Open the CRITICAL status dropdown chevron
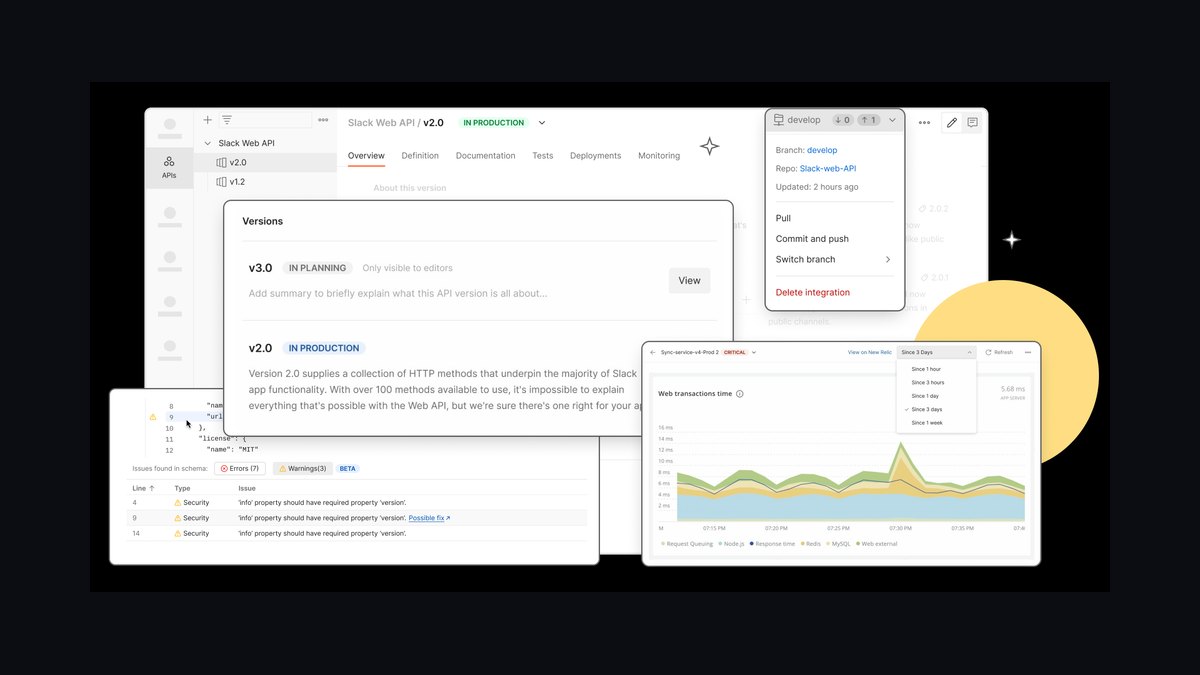Screen dimensions: 1200x675 [754, 352]
